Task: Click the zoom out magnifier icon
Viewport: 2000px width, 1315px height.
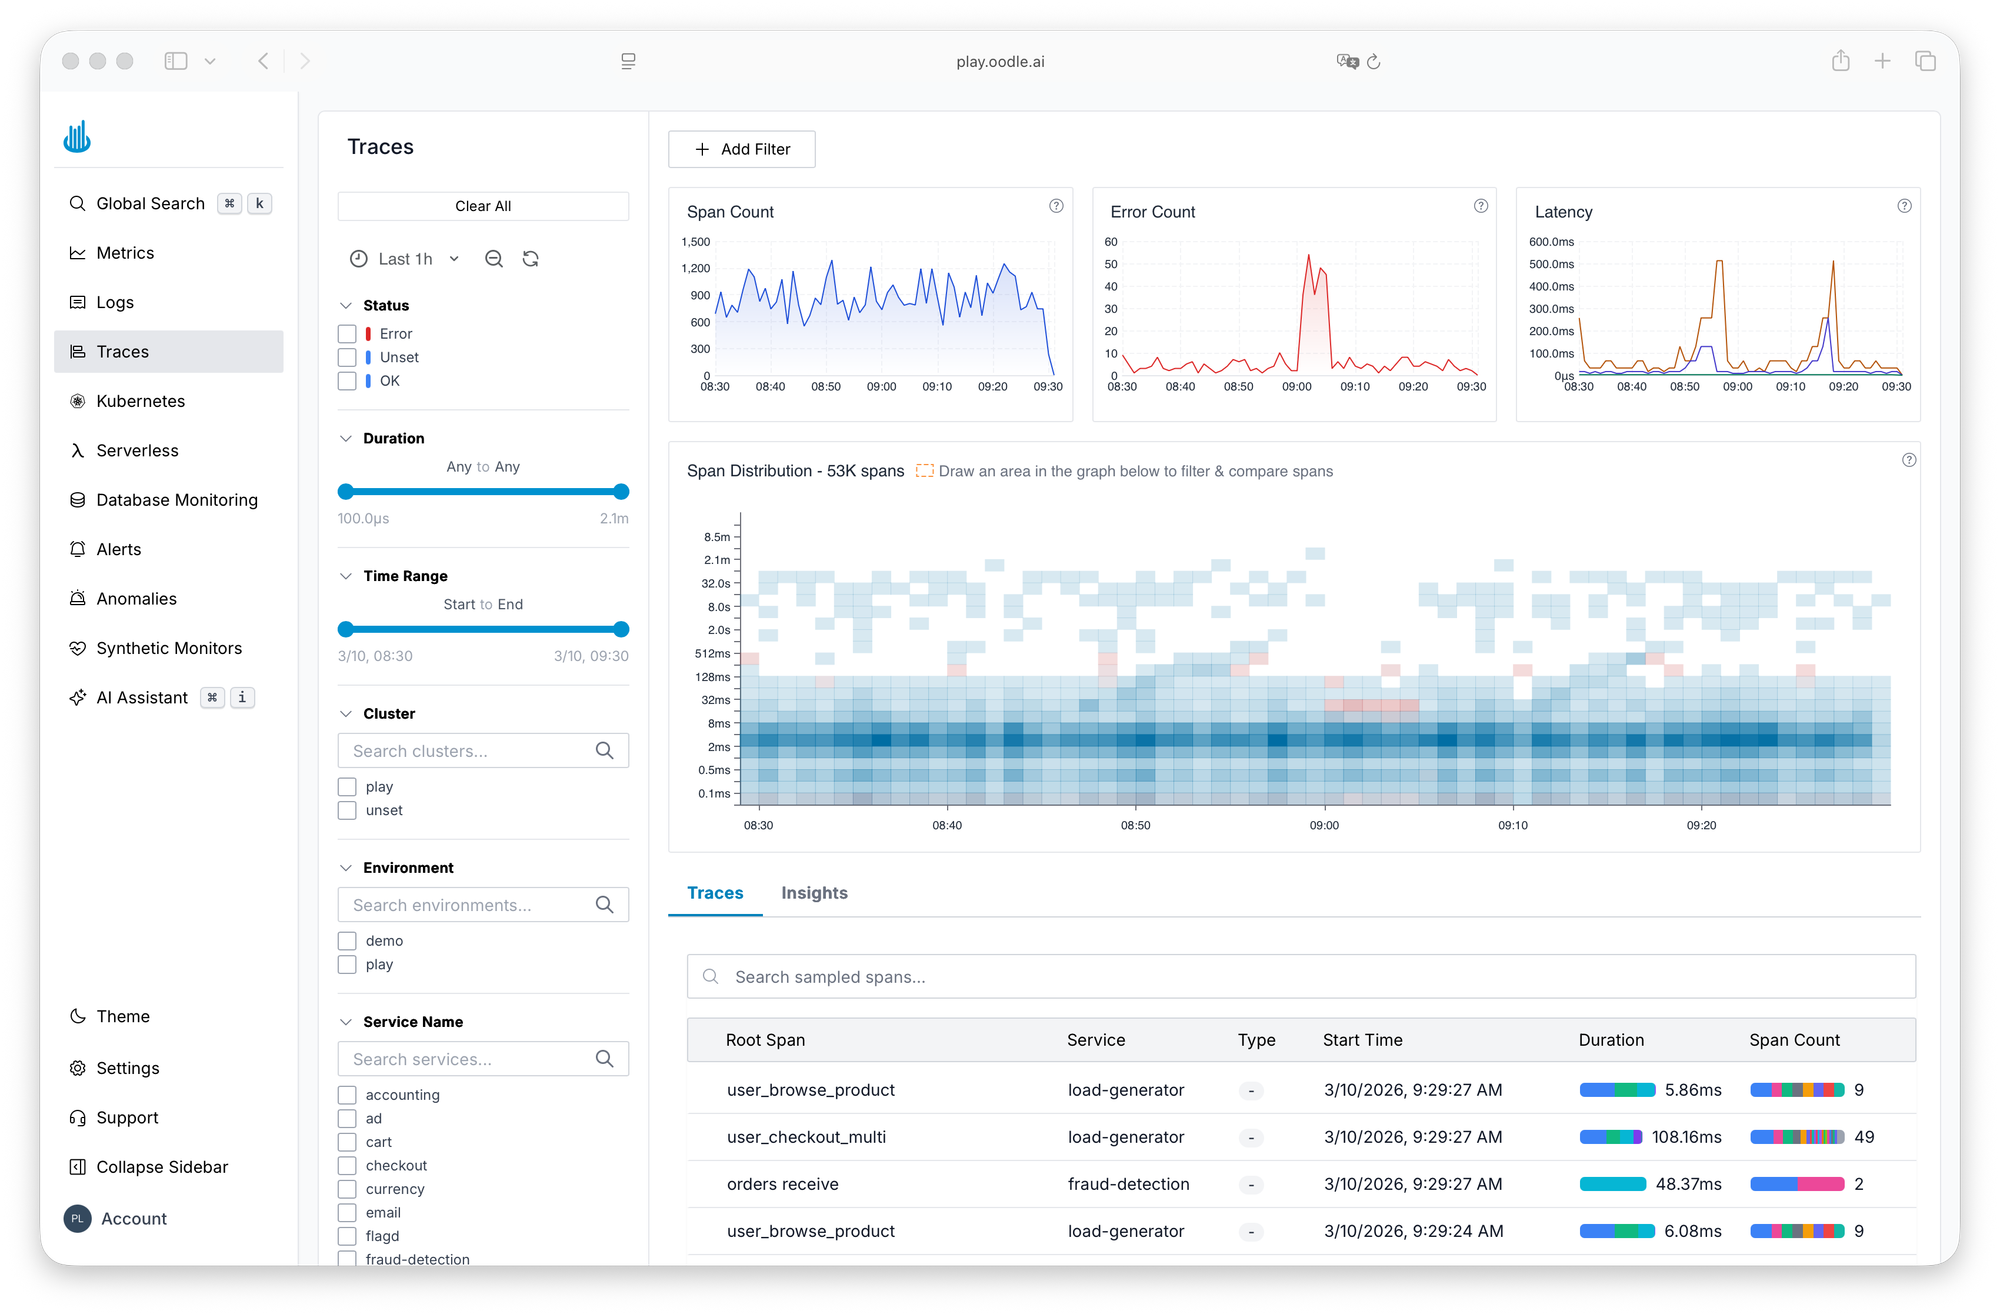Action: [493, 259]
